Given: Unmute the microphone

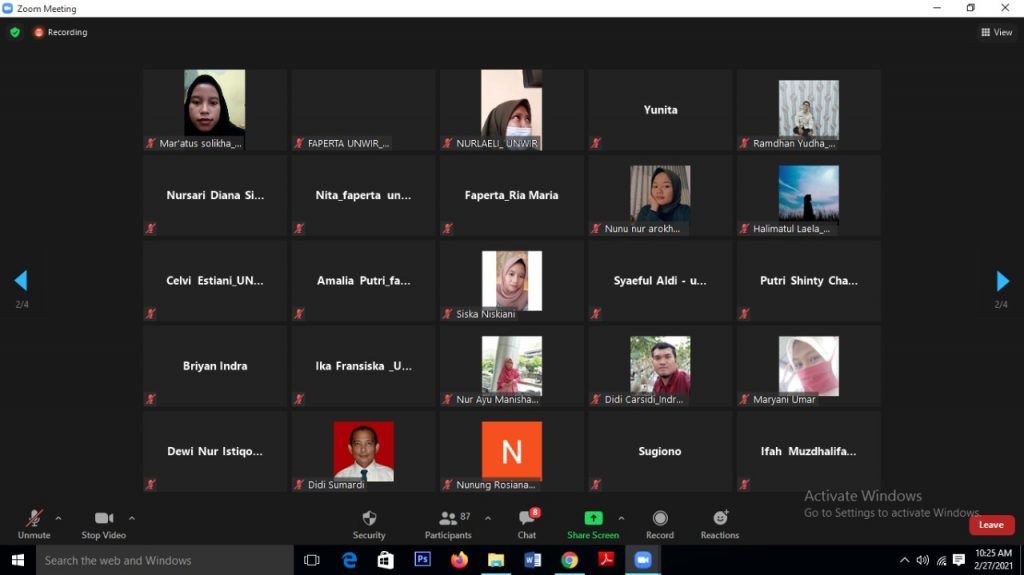Looking at the screenshot, I should tap(34, 518).
